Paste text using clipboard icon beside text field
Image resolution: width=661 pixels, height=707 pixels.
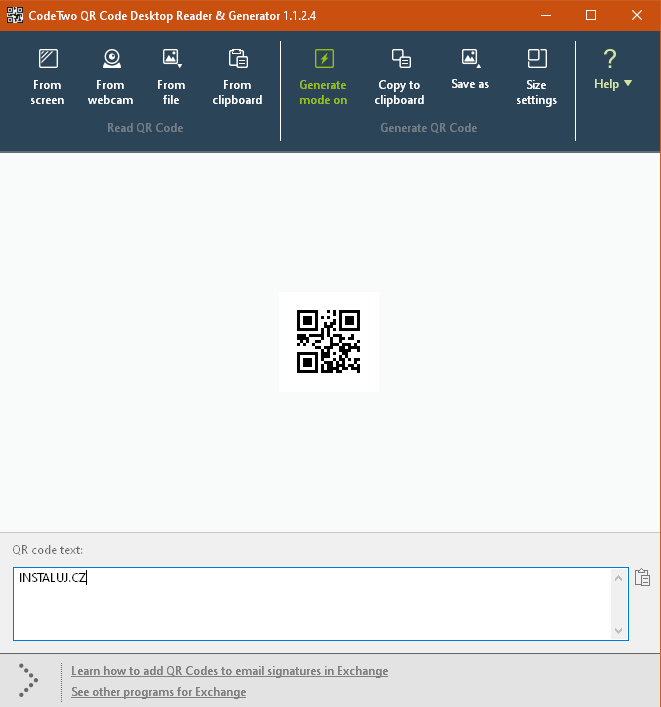[642, 577]
